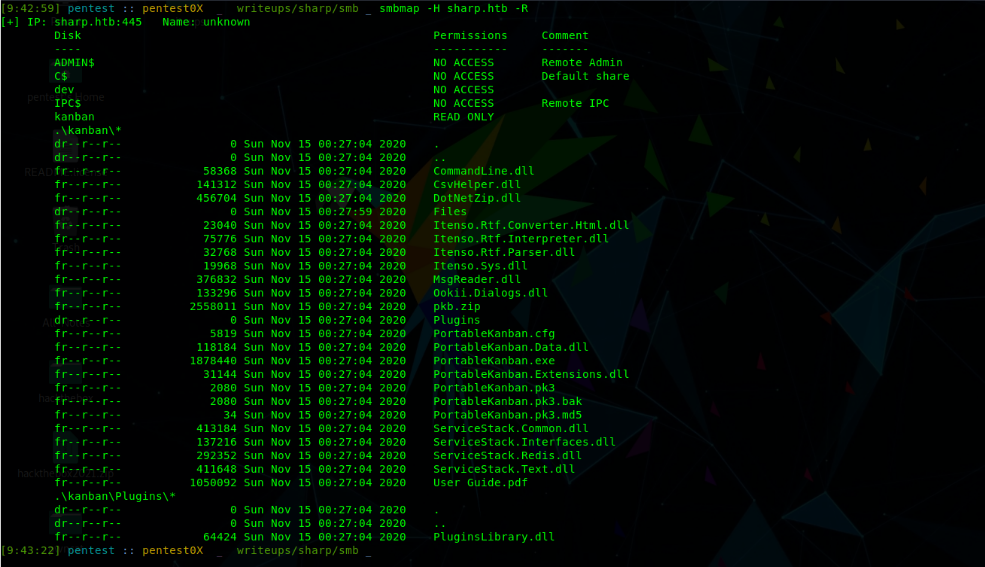Select file size '1878440' of PortableKanban.exe

[x=213, y=360]
